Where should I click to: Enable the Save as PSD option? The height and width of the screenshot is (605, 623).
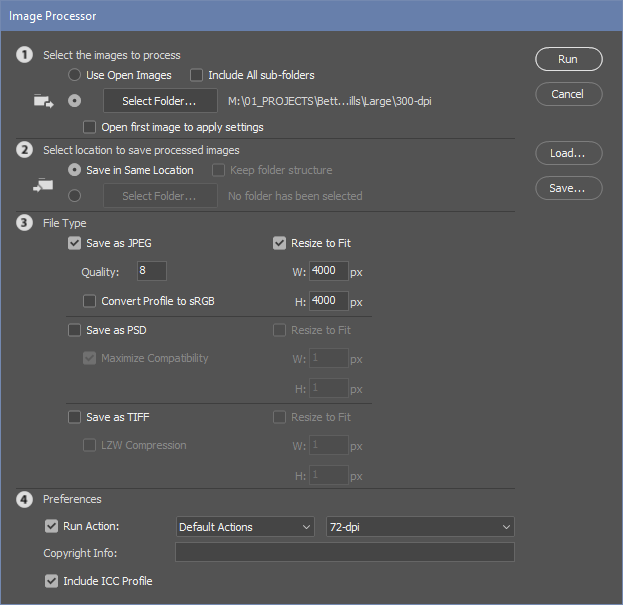coord(74,330)
